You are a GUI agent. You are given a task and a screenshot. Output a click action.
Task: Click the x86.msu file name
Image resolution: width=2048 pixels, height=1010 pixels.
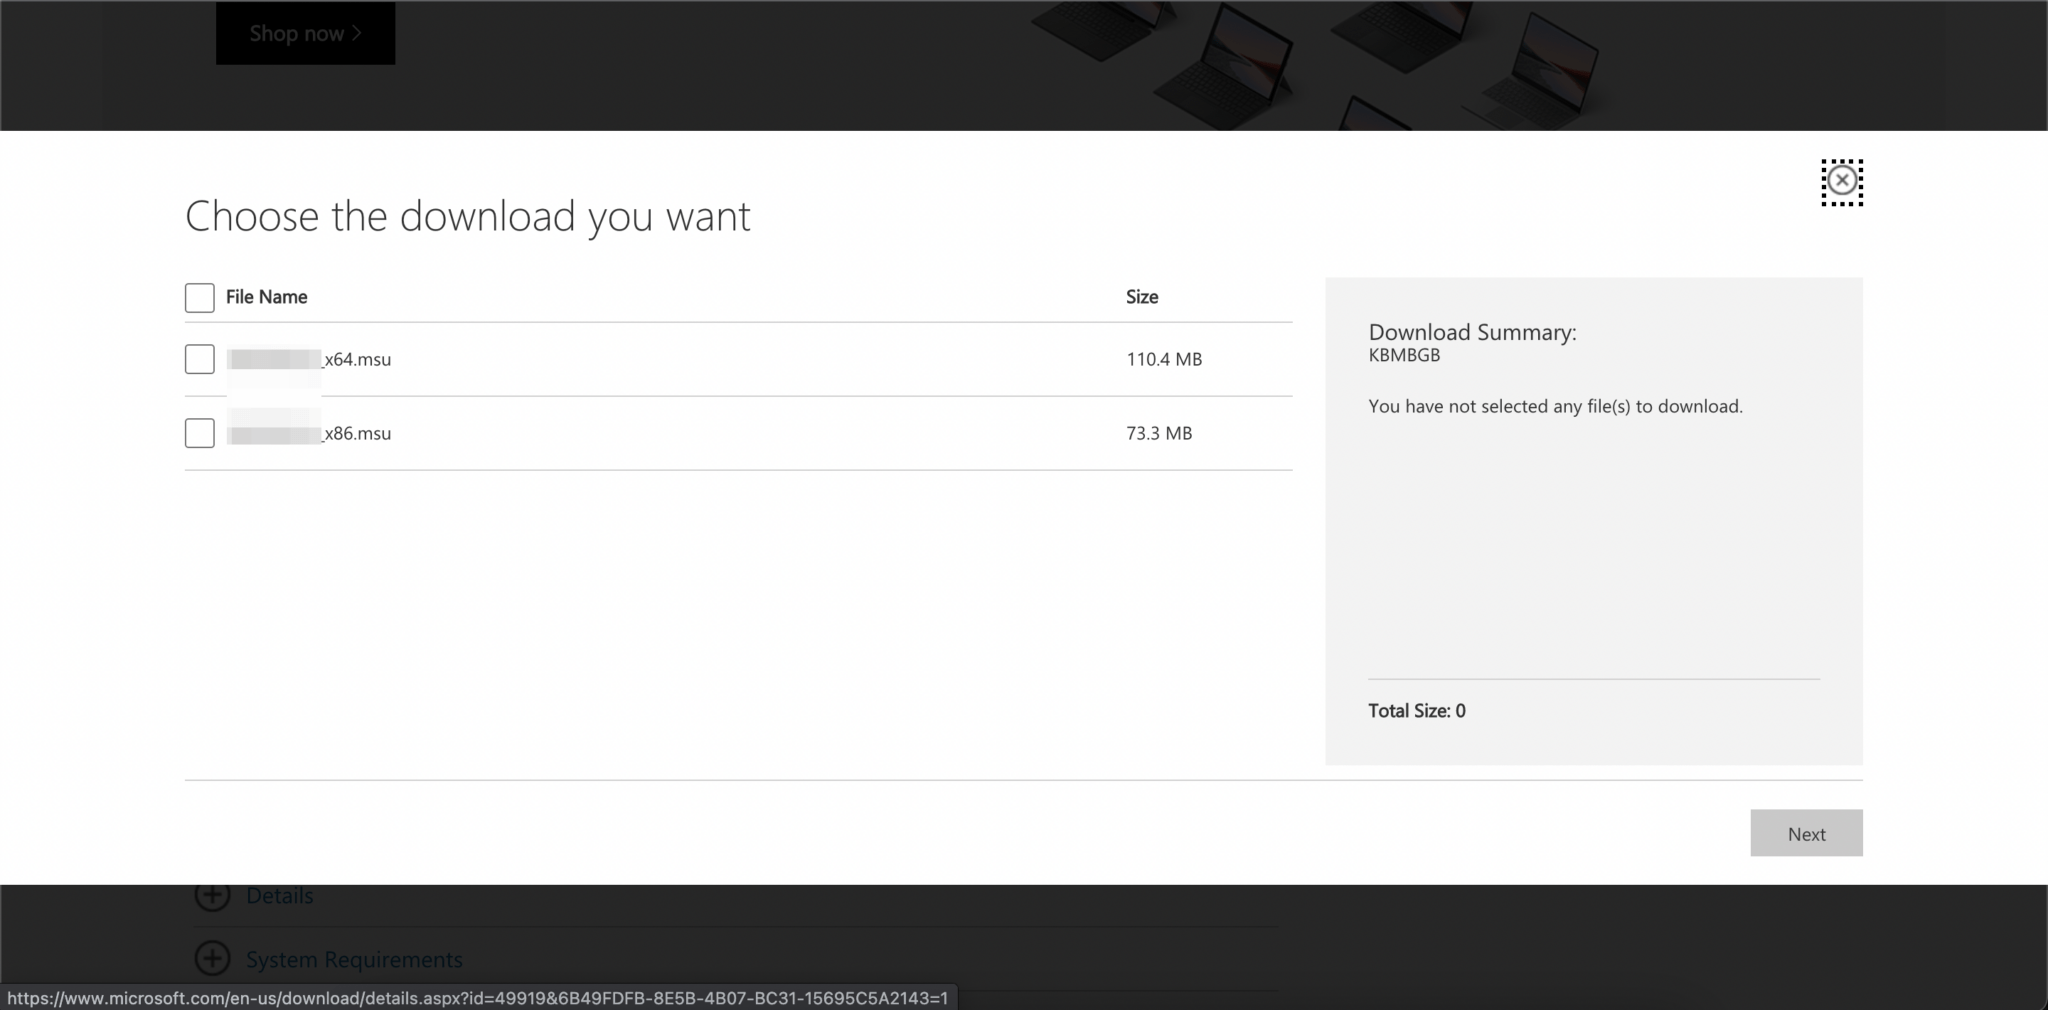[x=308, y=433]
